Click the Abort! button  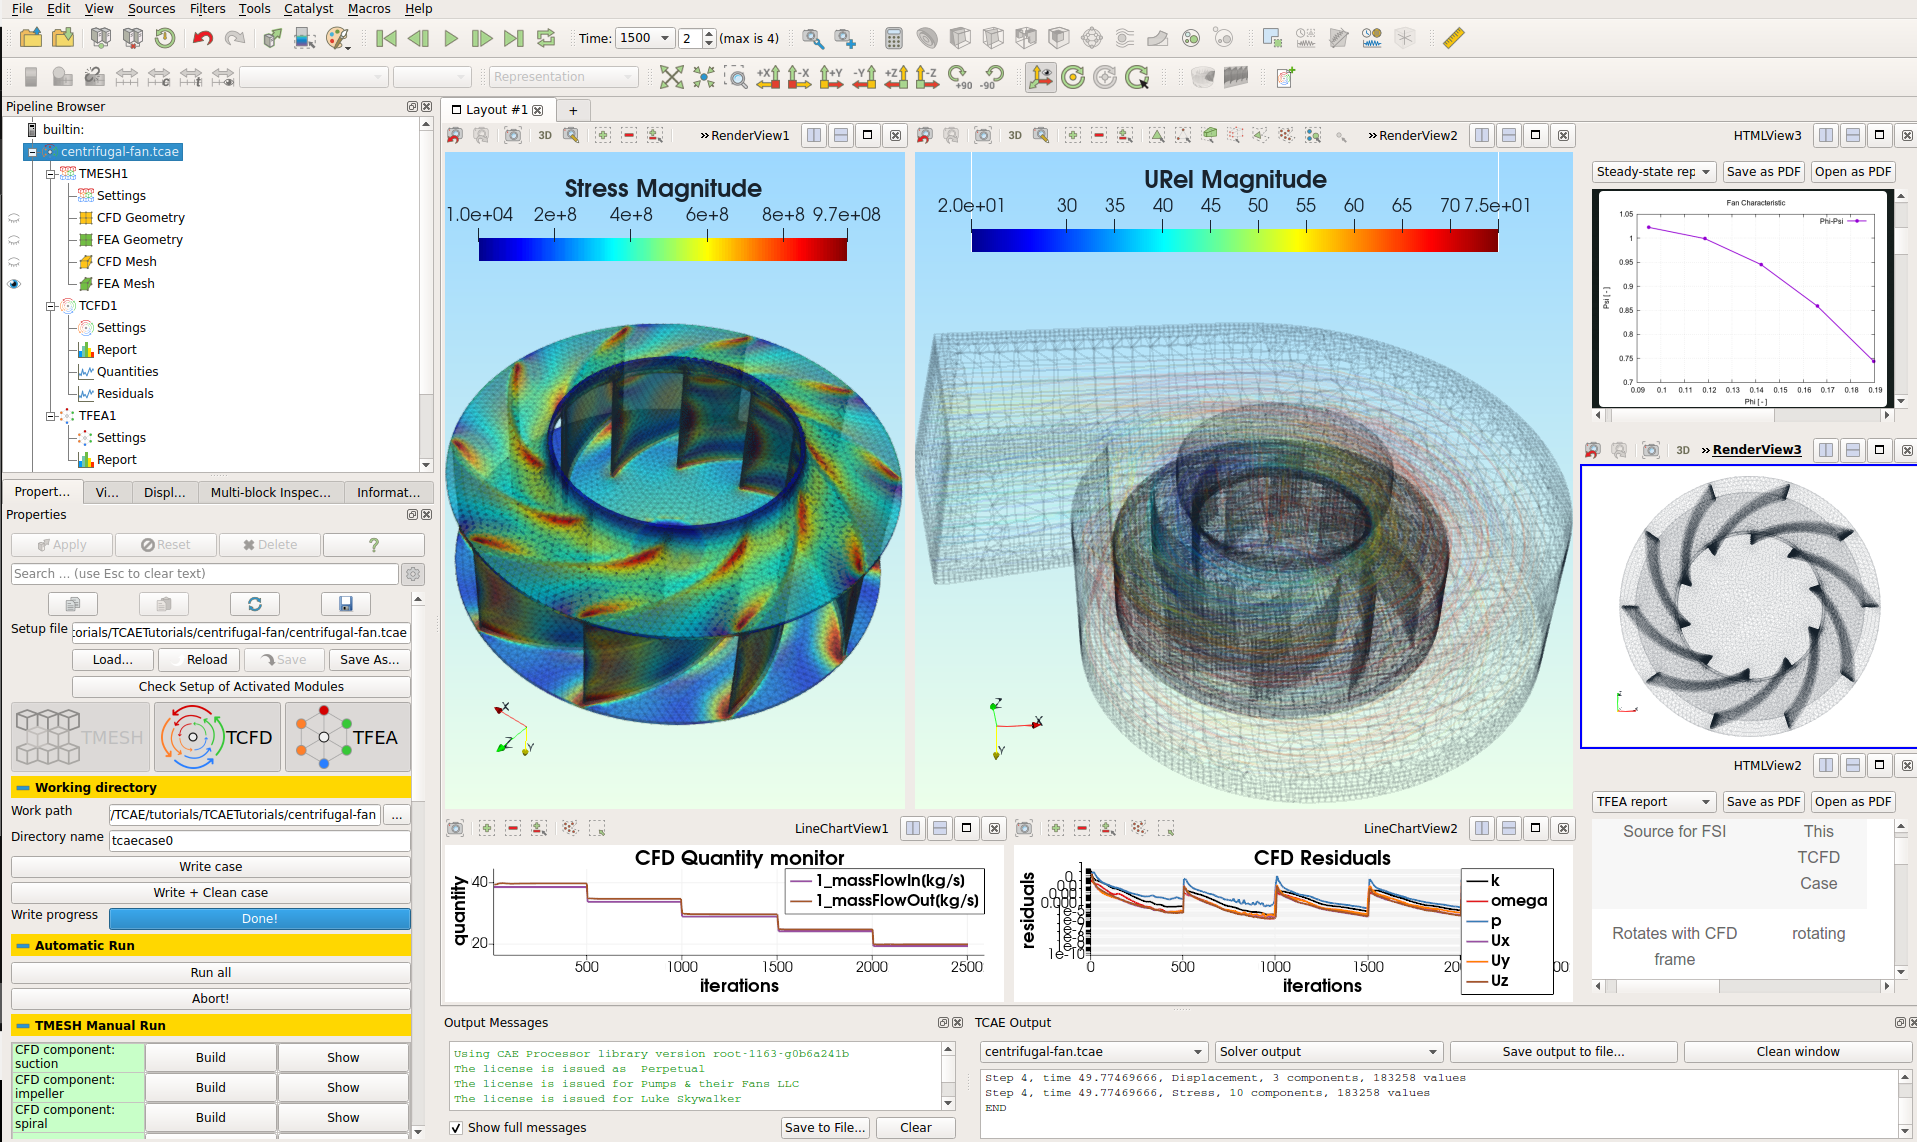pyautogui.click(x=211, y=999)
